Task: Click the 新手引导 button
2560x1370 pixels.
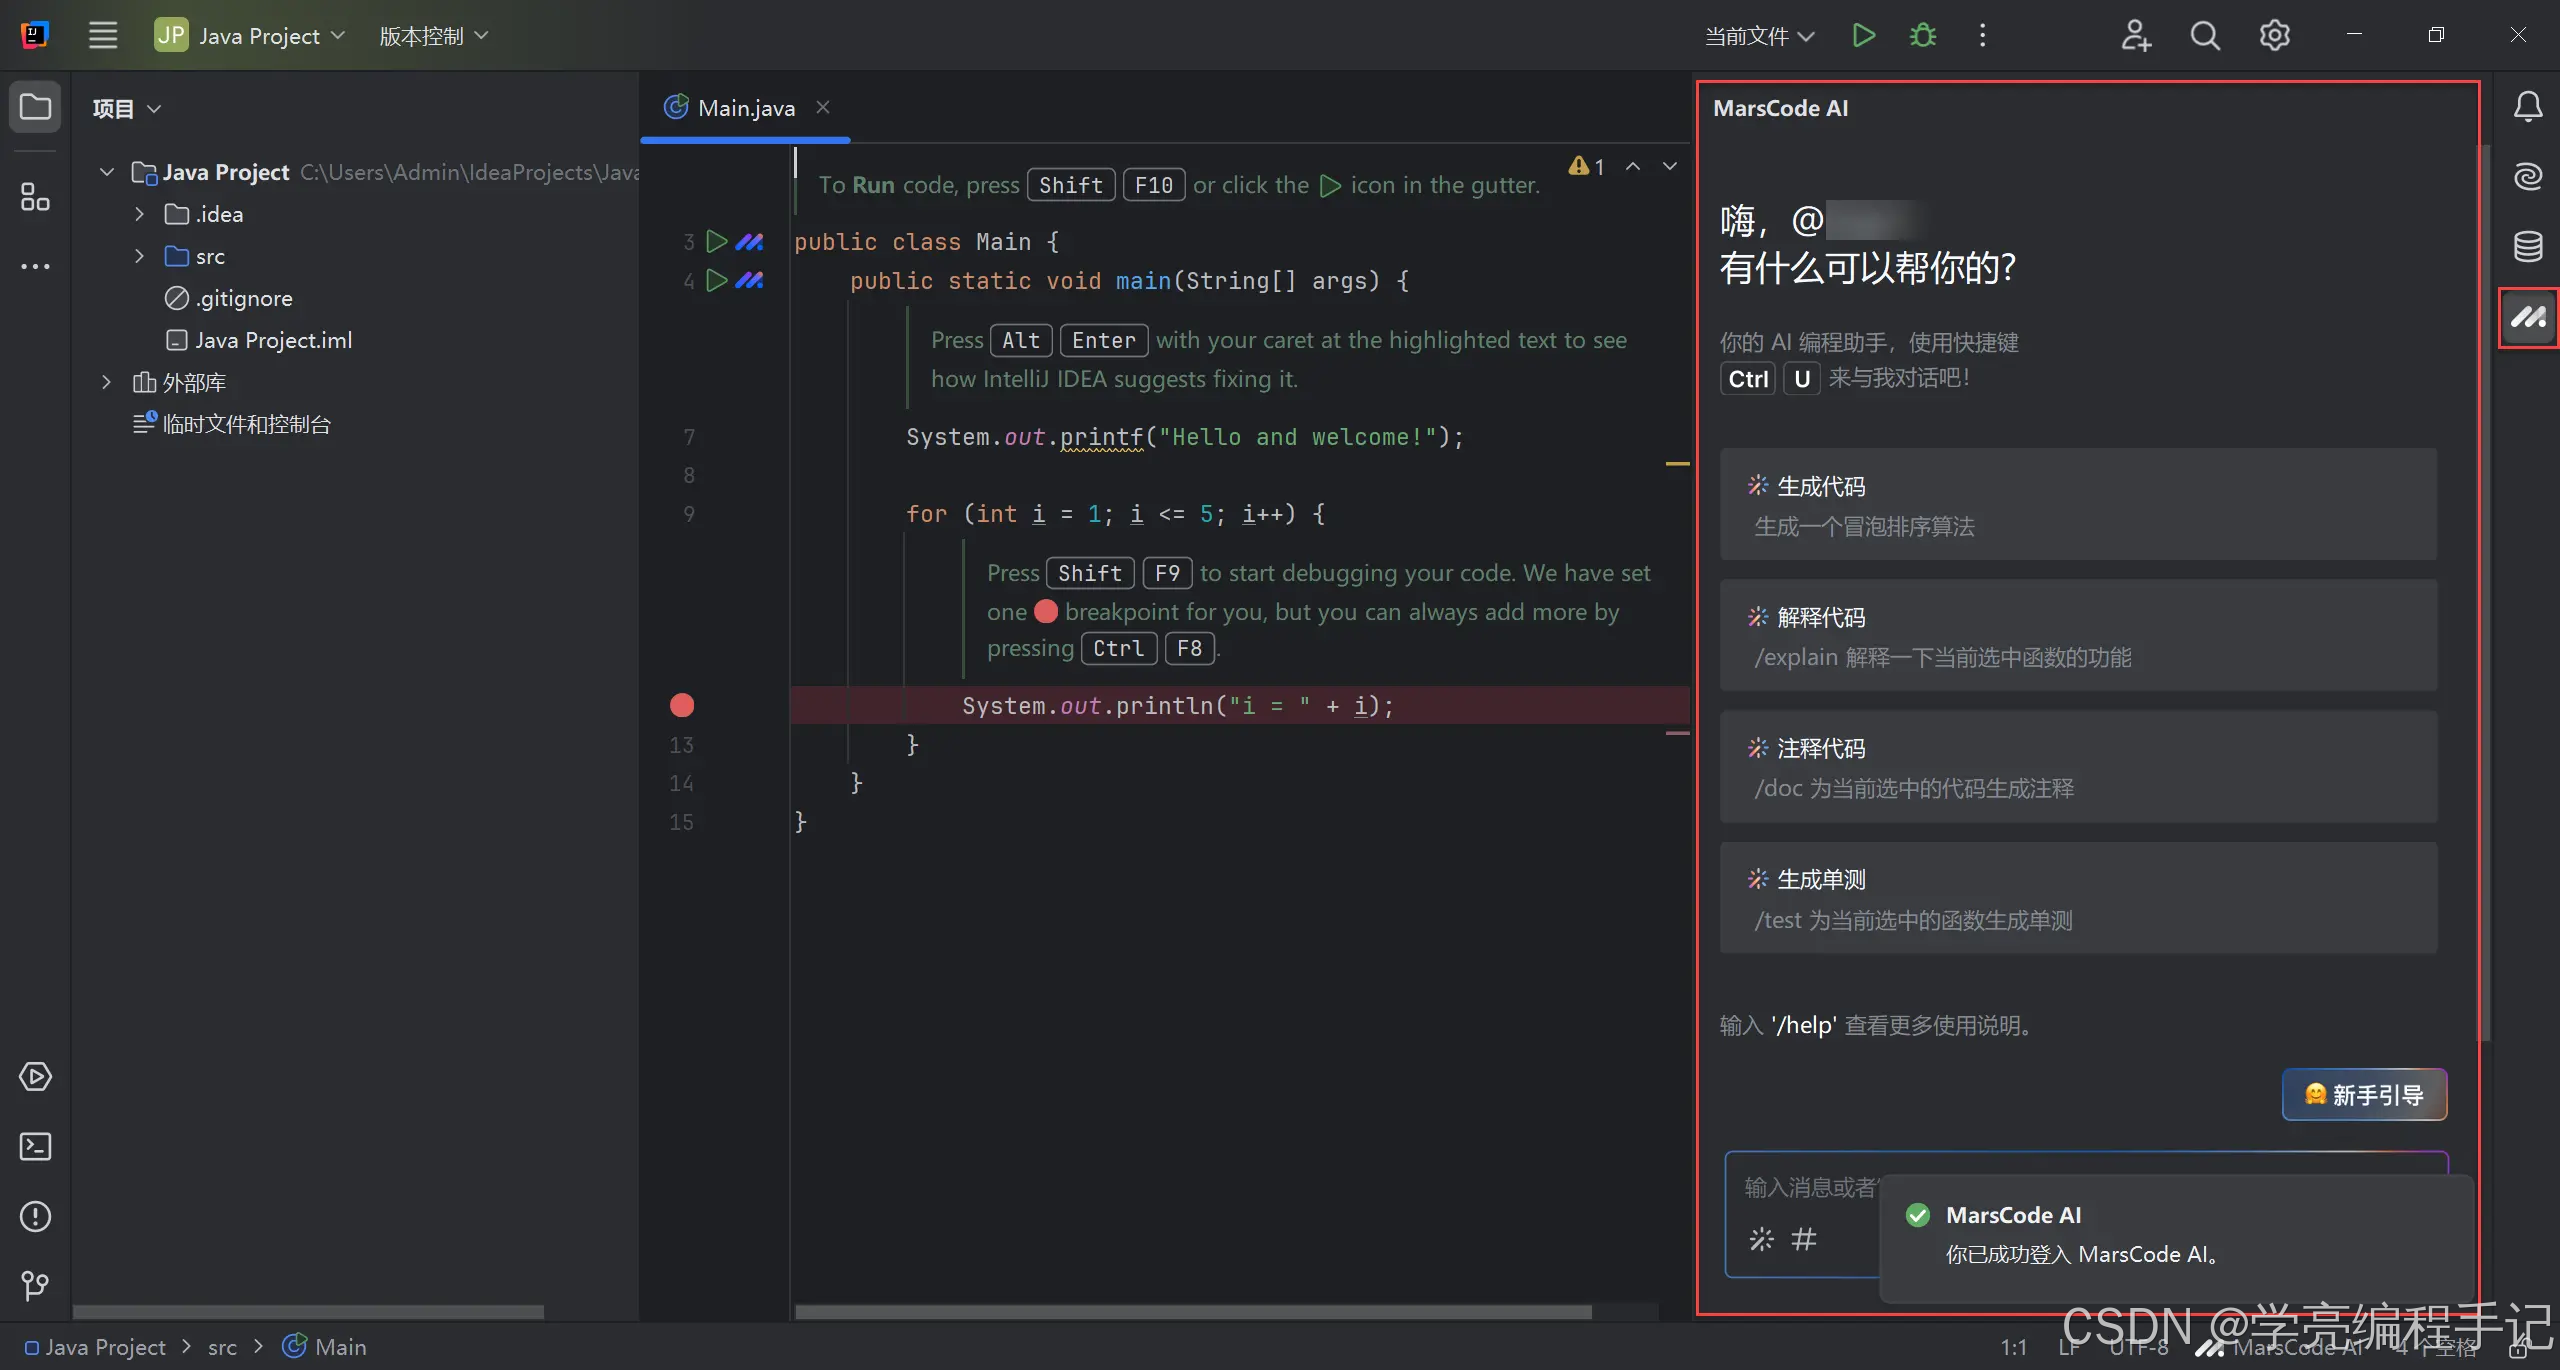Action: tap(2364, 1095)
